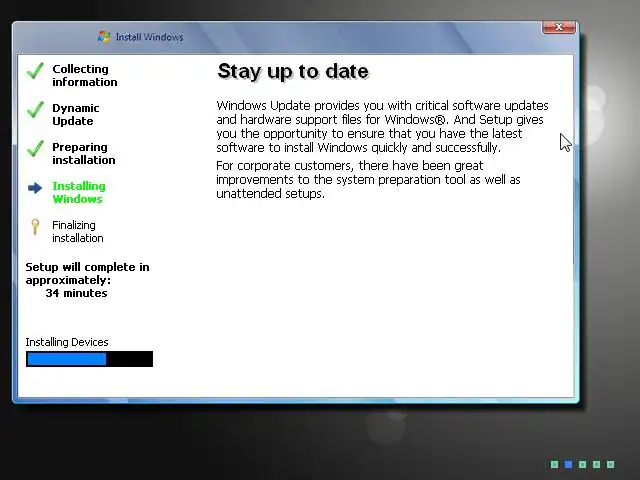Select the Collecting information step label
This screenshot has width=640, height=480.
click(84, 76)
